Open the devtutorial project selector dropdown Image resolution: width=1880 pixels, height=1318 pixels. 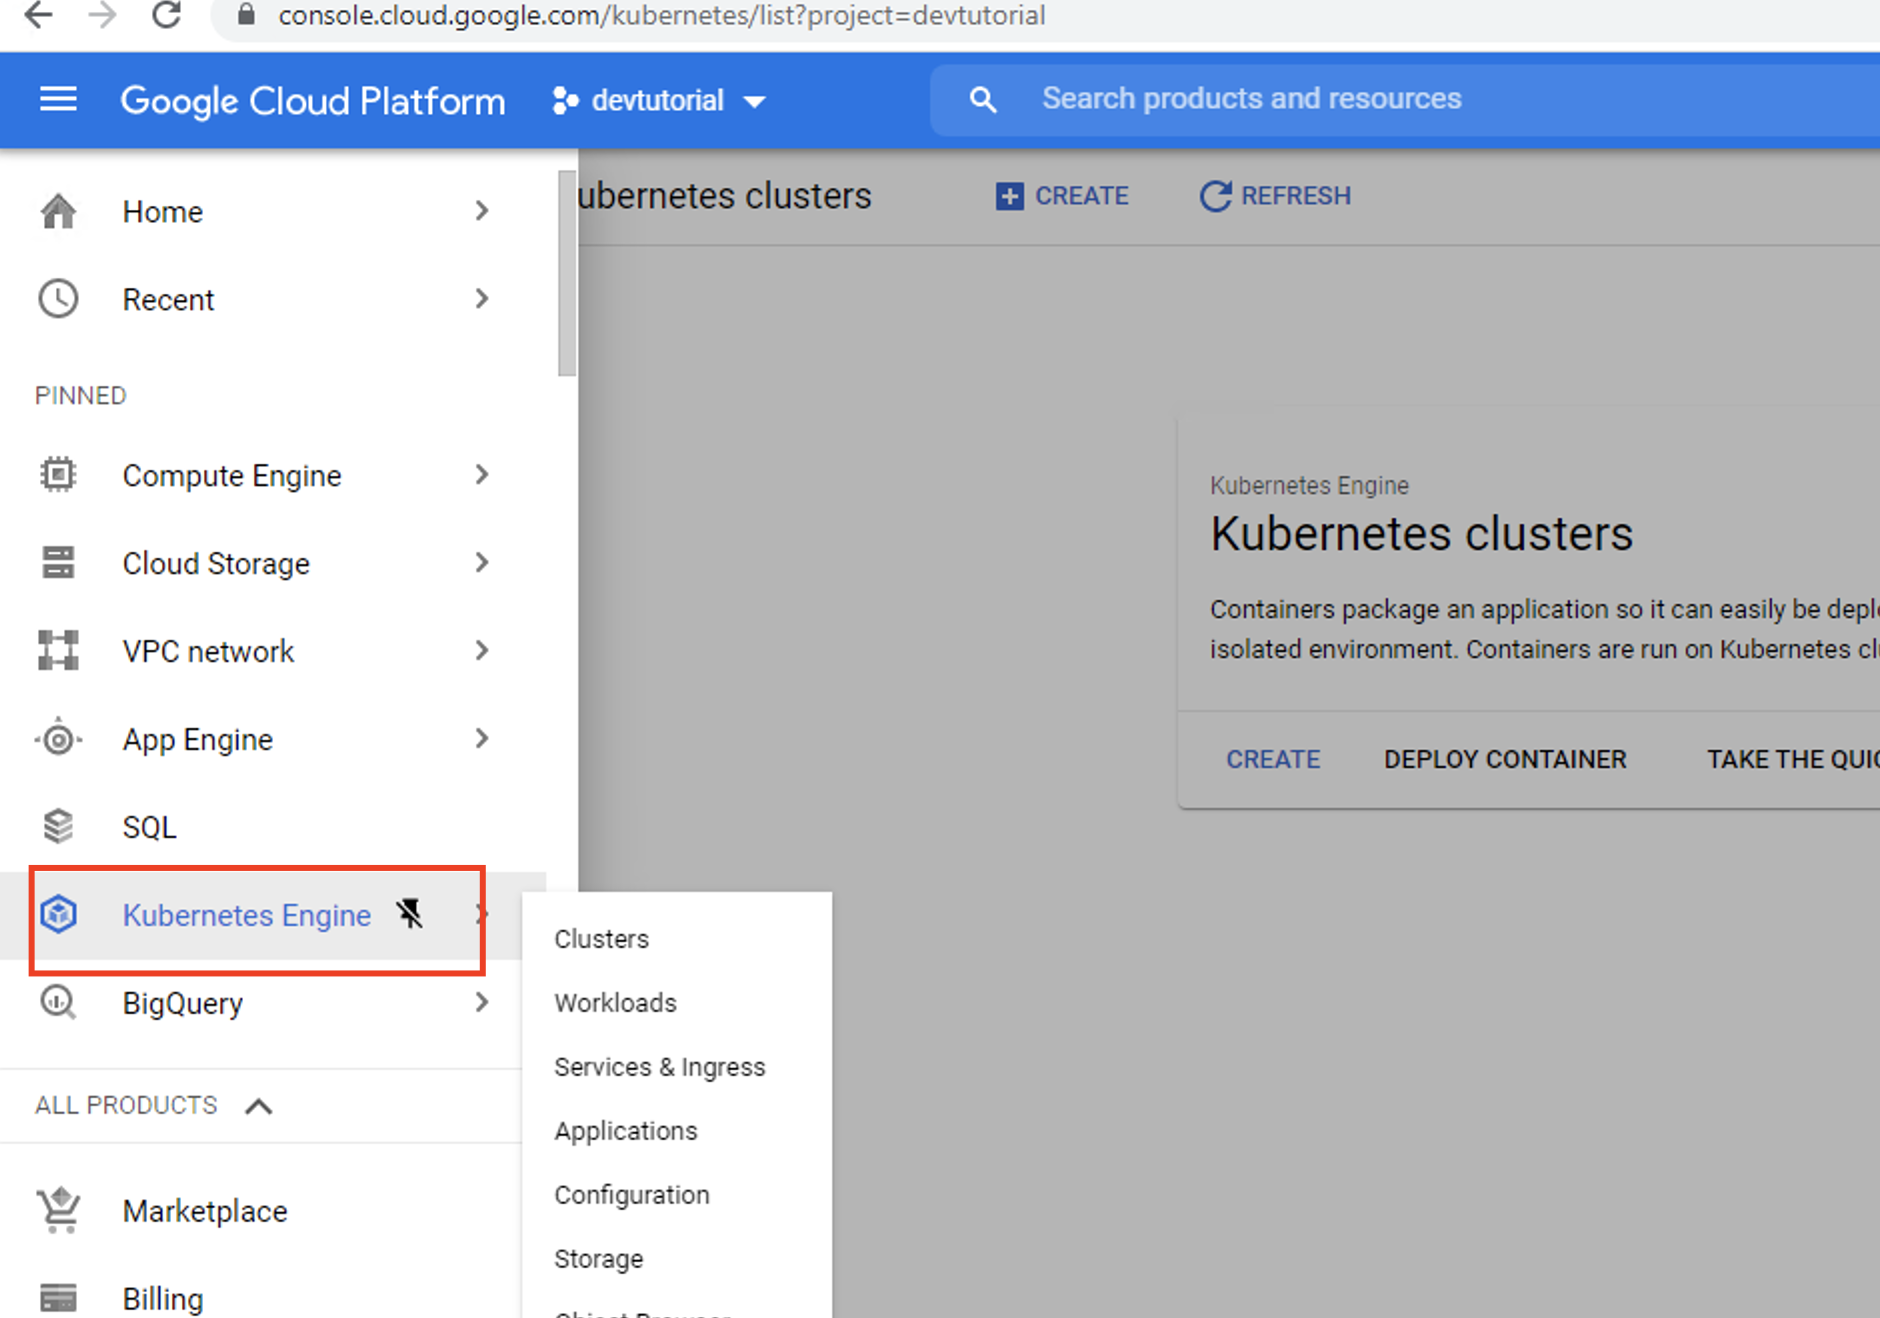[x=660, y=100]
